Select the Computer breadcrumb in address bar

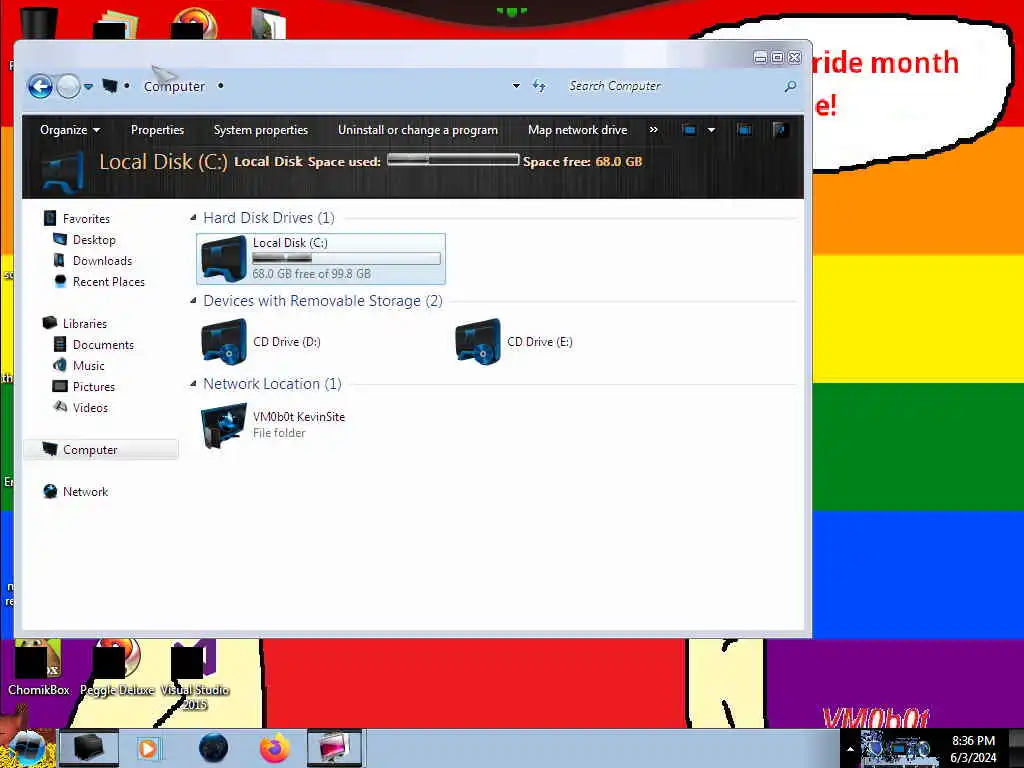[x=174, y=86]
